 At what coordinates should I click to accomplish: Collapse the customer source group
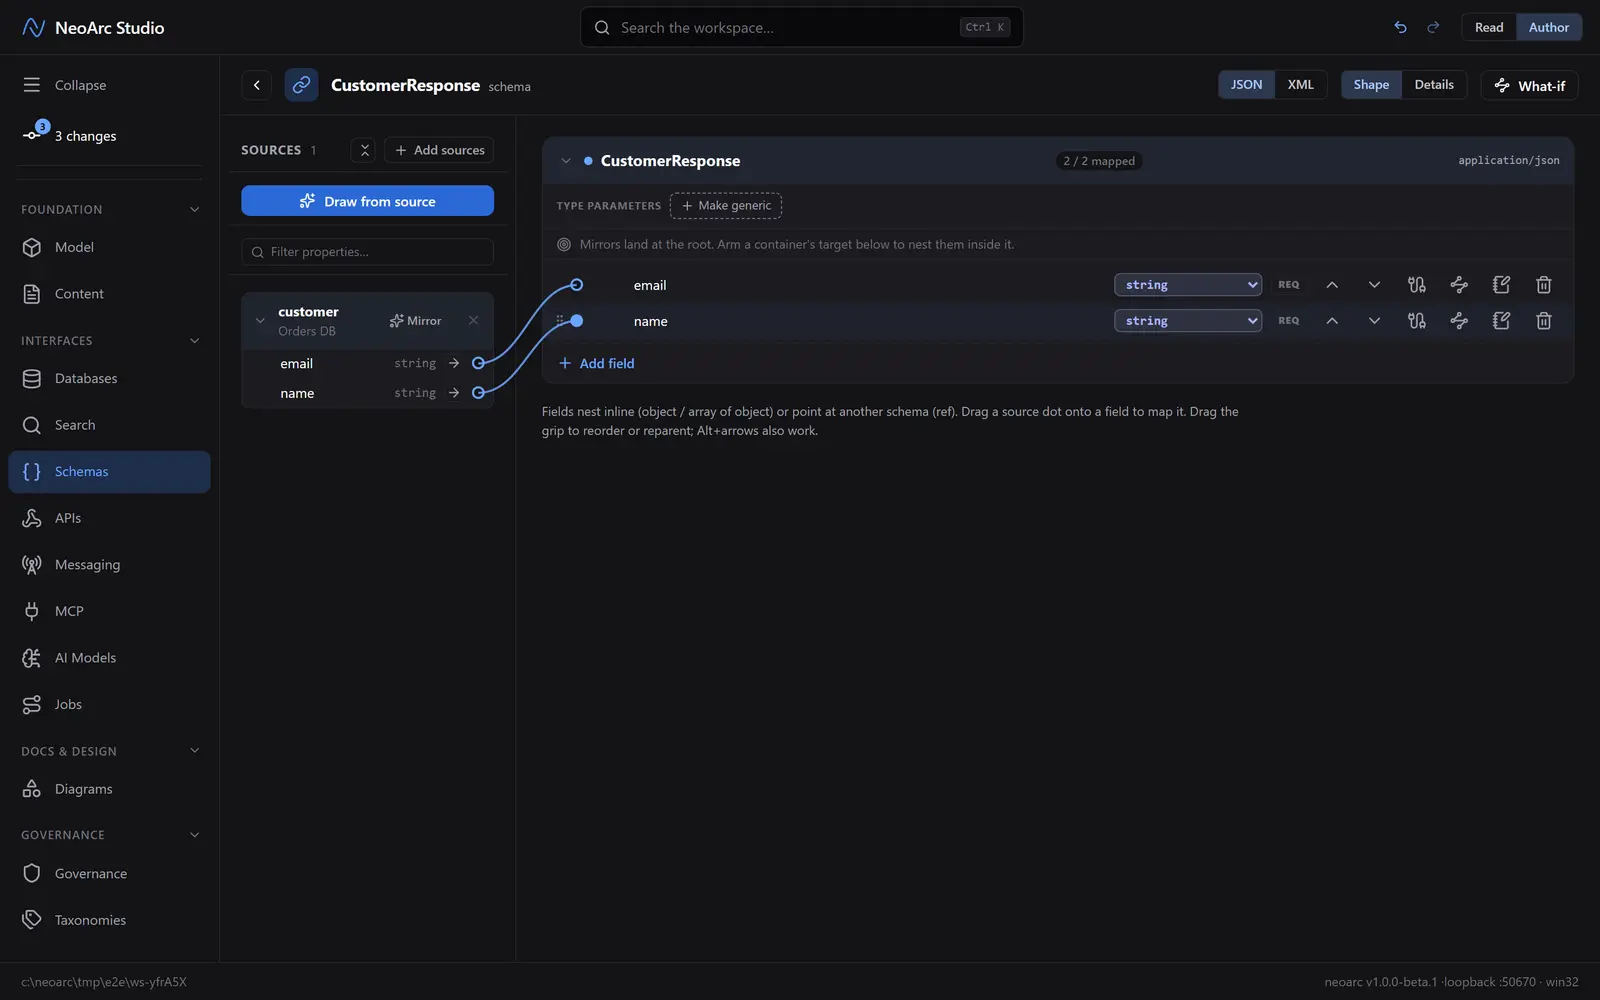pos(260,321)
